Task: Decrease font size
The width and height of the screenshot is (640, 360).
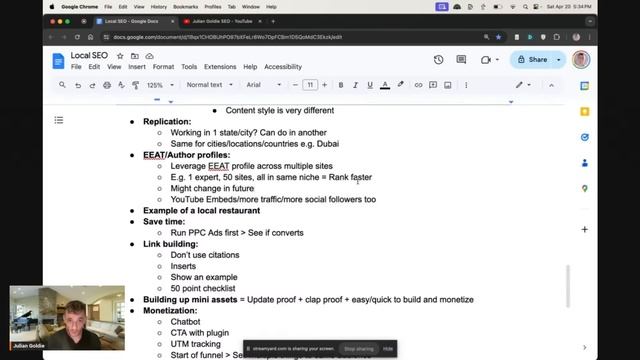Action: [295, 85]
